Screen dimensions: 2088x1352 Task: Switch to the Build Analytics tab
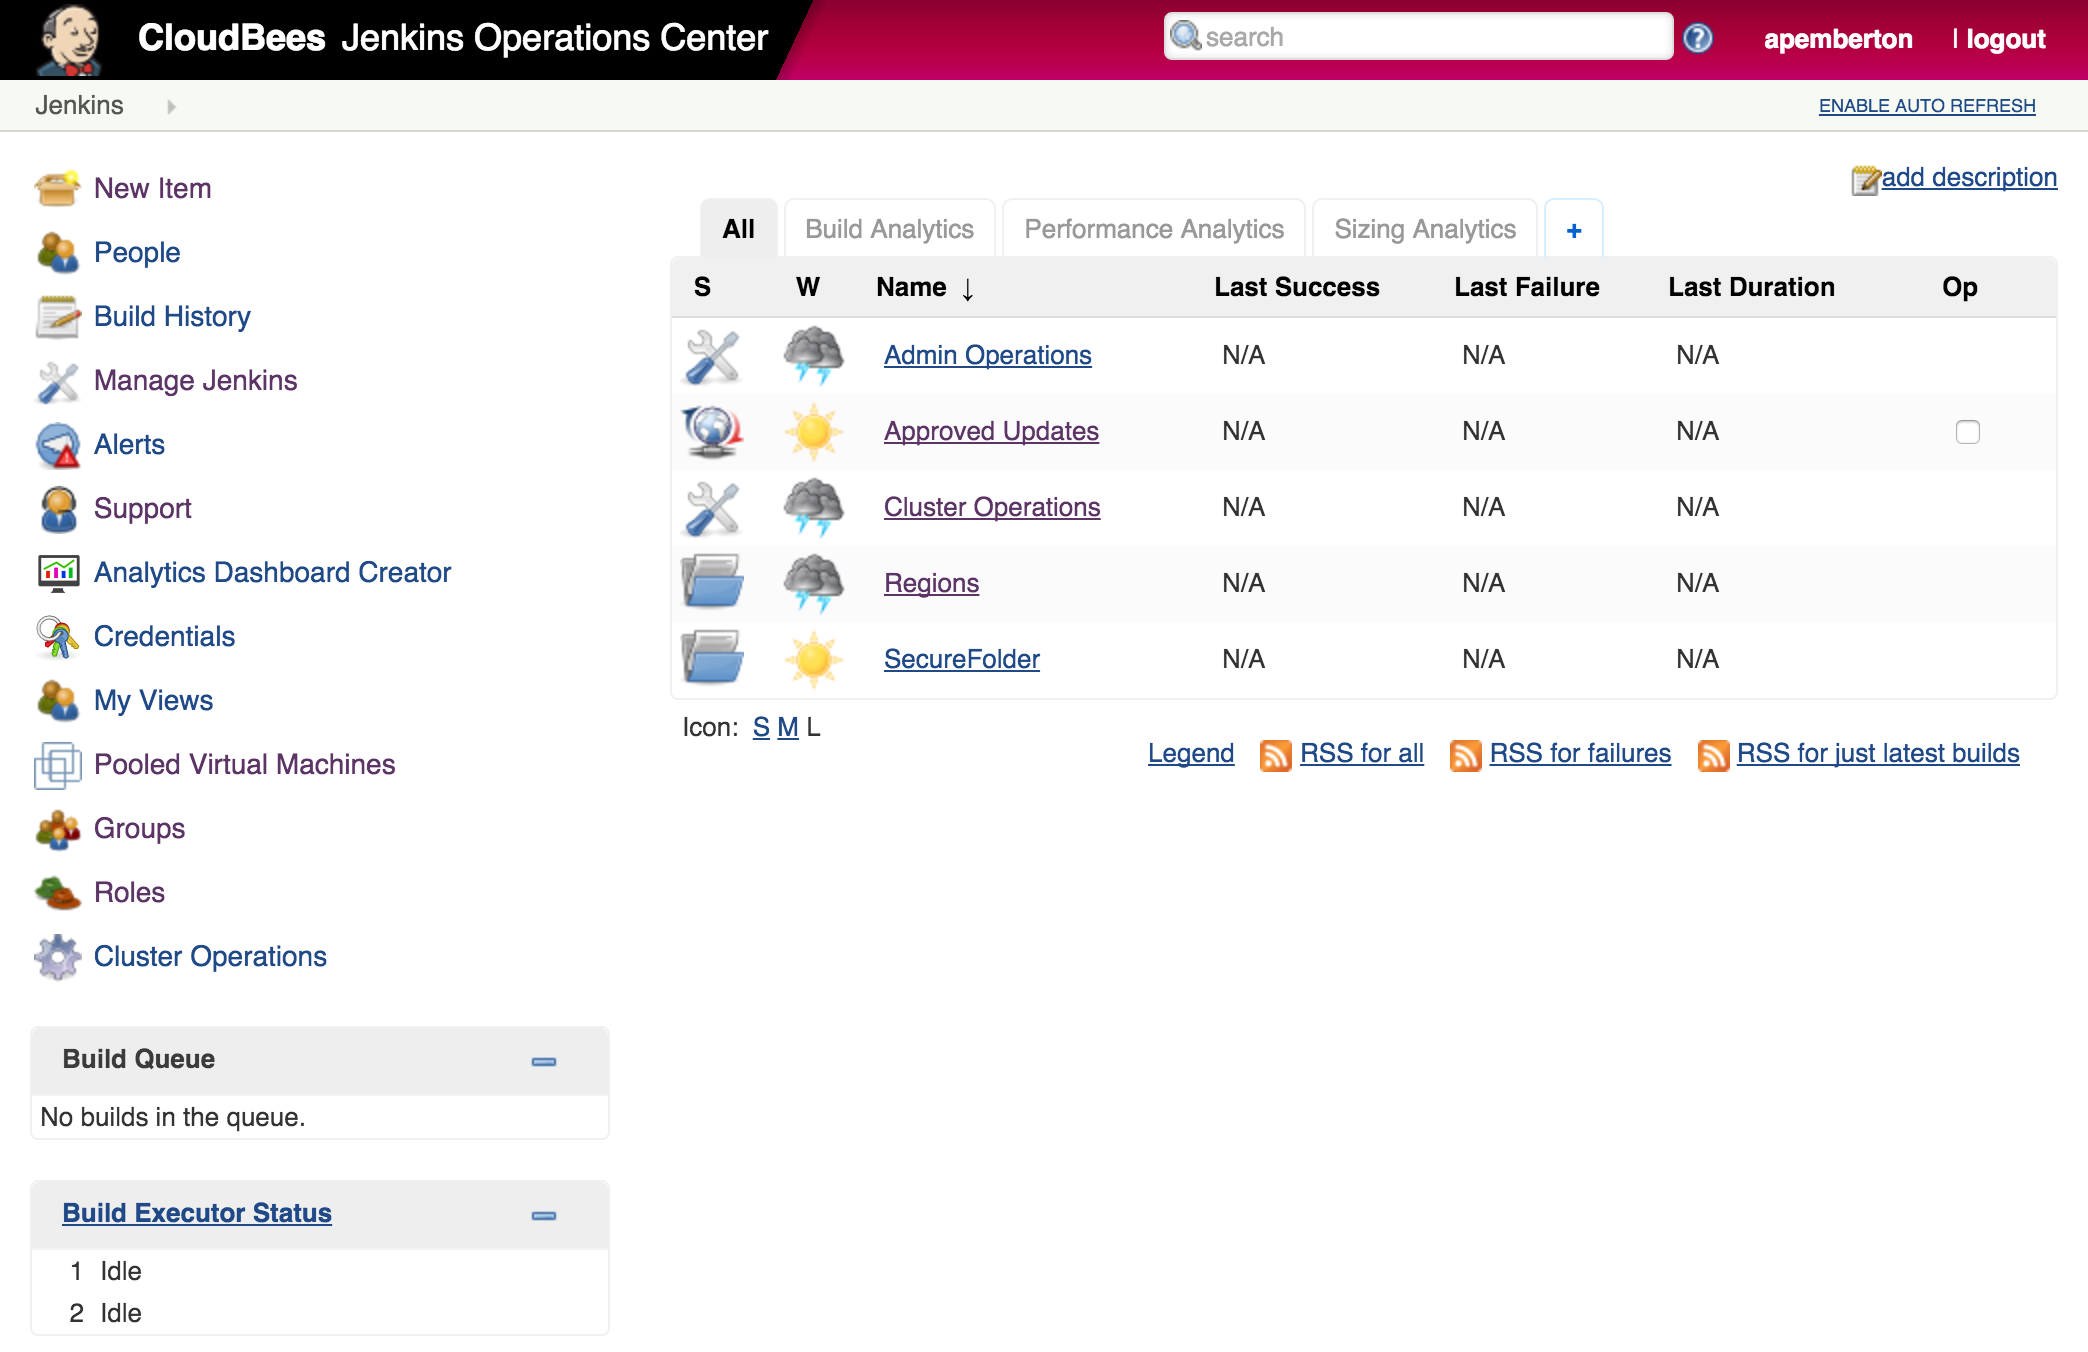coord(889,229)
